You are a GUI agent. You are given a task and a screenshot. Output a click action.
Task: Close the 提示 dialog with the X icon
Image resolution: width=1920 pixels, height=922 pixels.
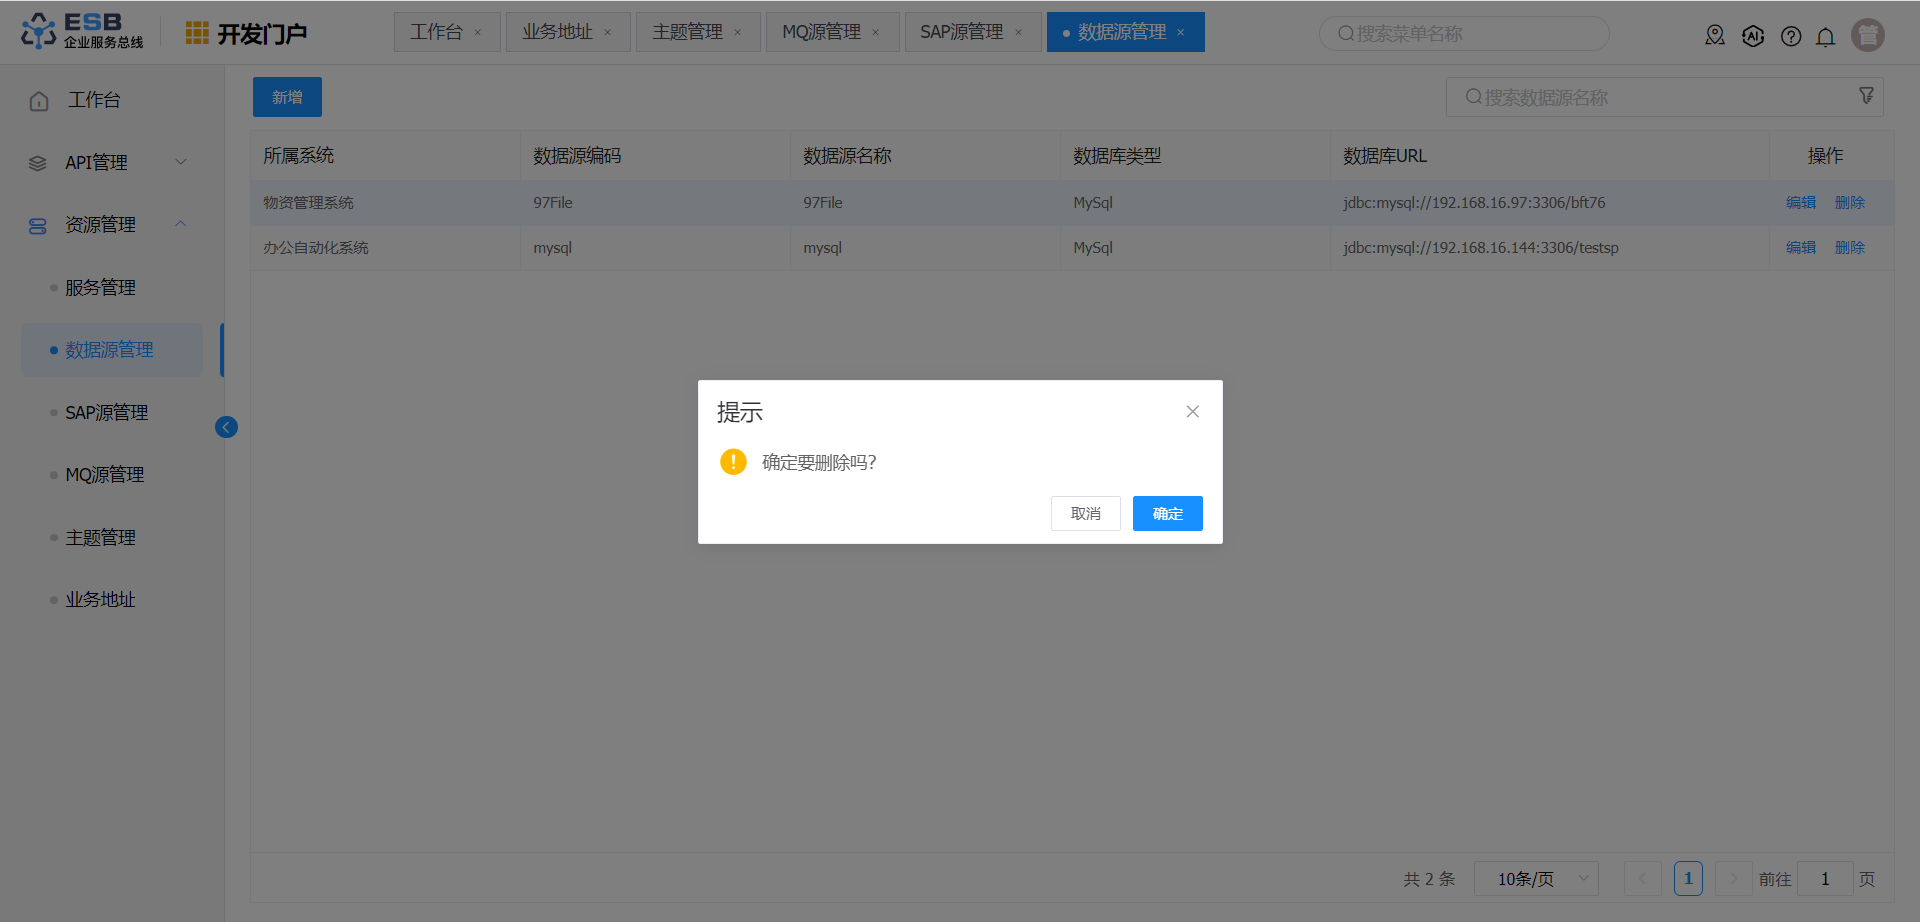coord(1192,412)
